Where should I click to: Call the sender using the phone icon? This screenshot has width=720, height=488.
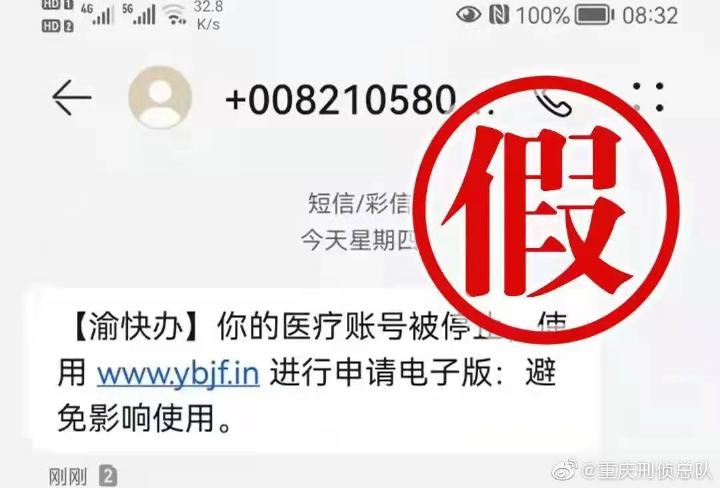pos(553,101)
